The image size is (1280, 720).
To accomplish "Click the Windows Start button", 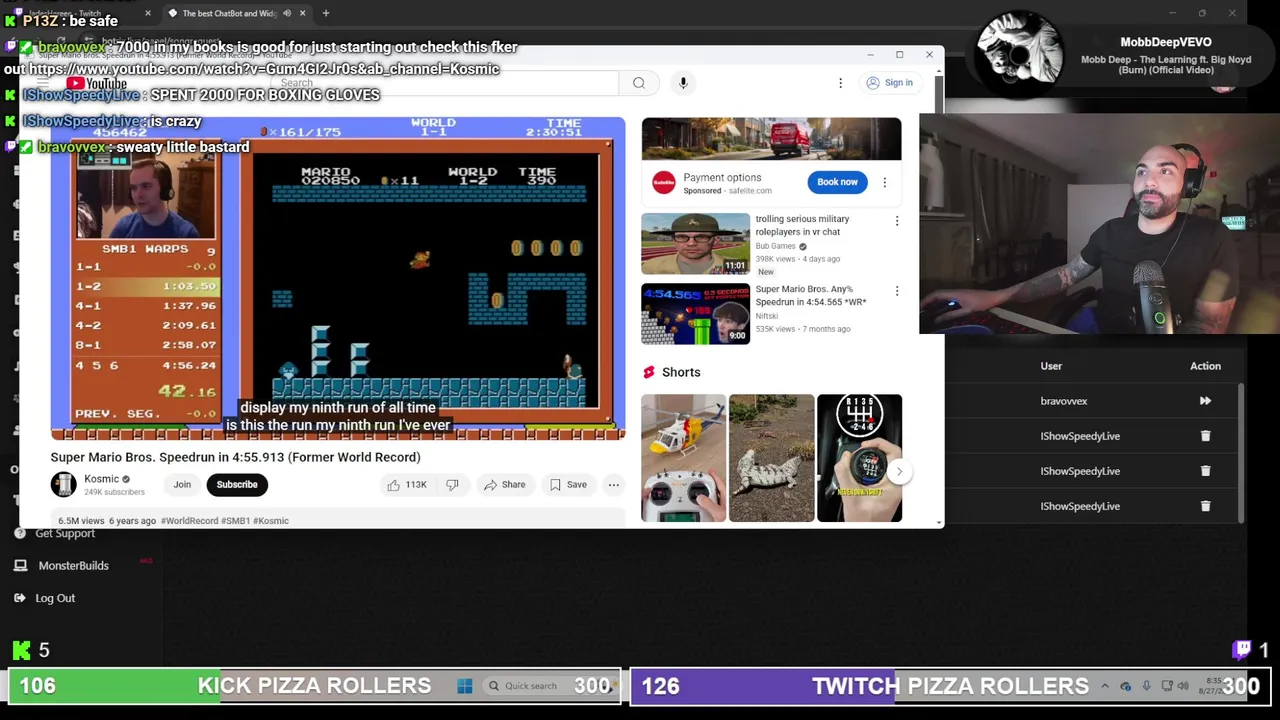I will point(465,686).
